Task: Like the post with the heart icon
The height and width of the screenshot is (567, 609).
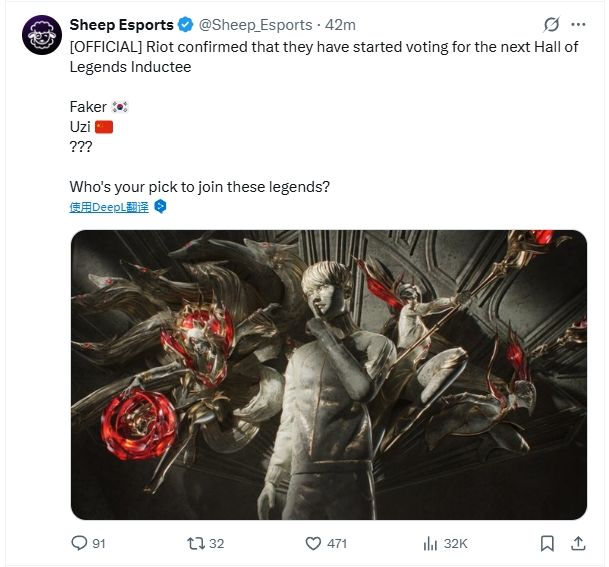Action: pyautogui.click(x=313, y=543)
